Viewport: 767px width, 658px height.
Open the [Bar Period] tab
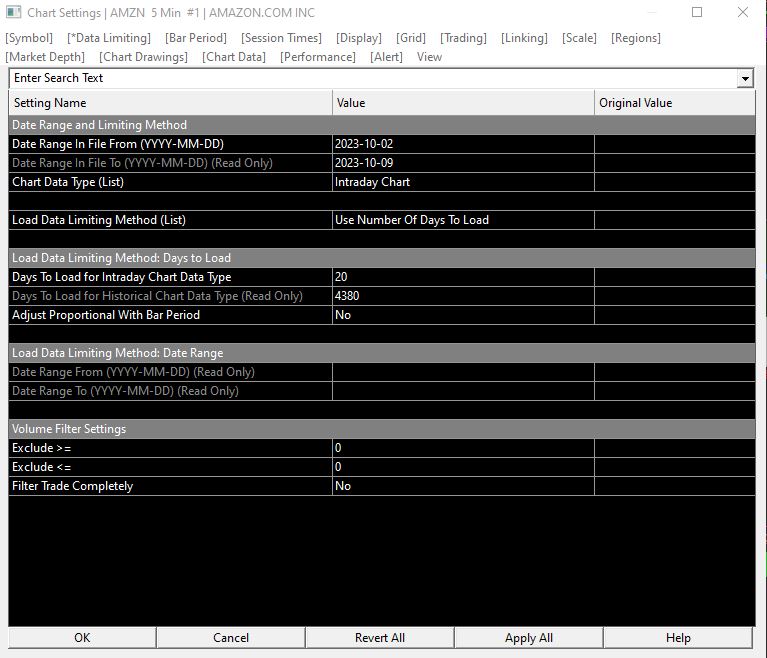click(x=196, y=38)
